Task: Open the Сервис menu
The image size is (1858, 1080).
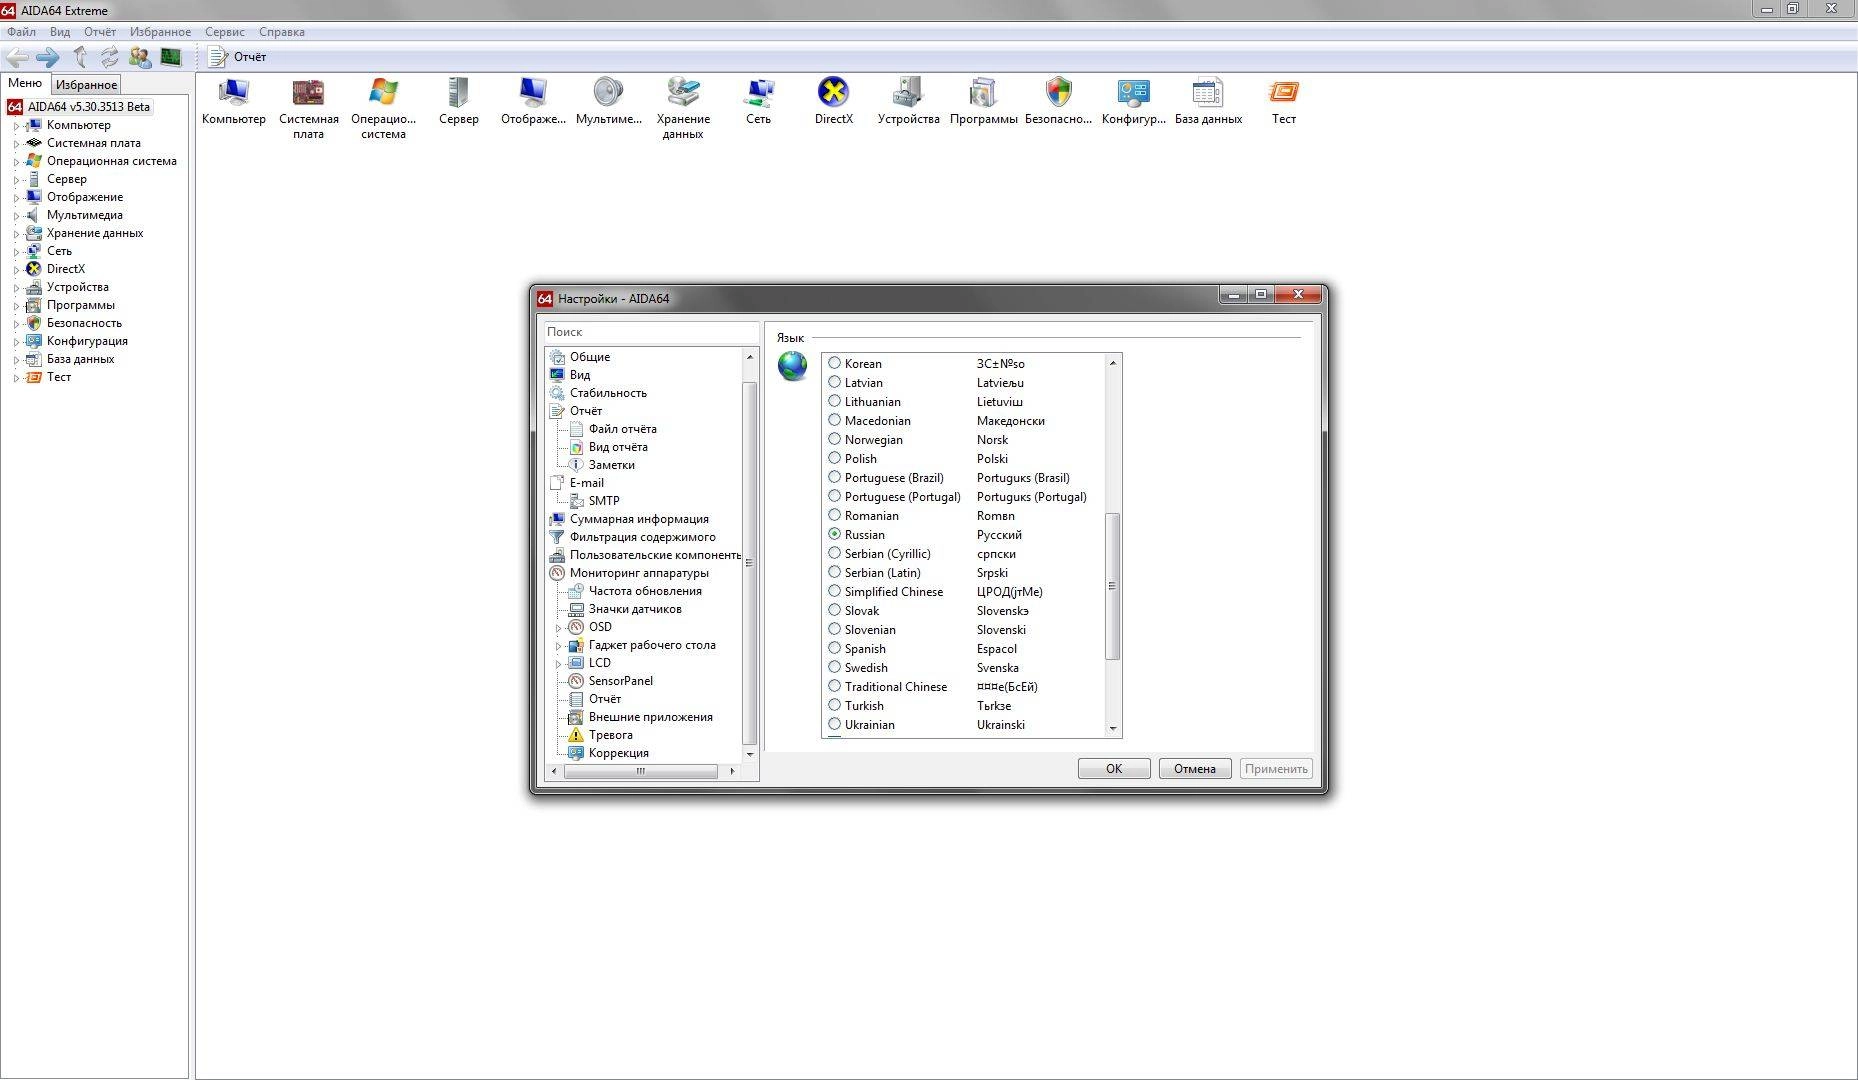Action: pyautogui.click(x=225, y=32)
